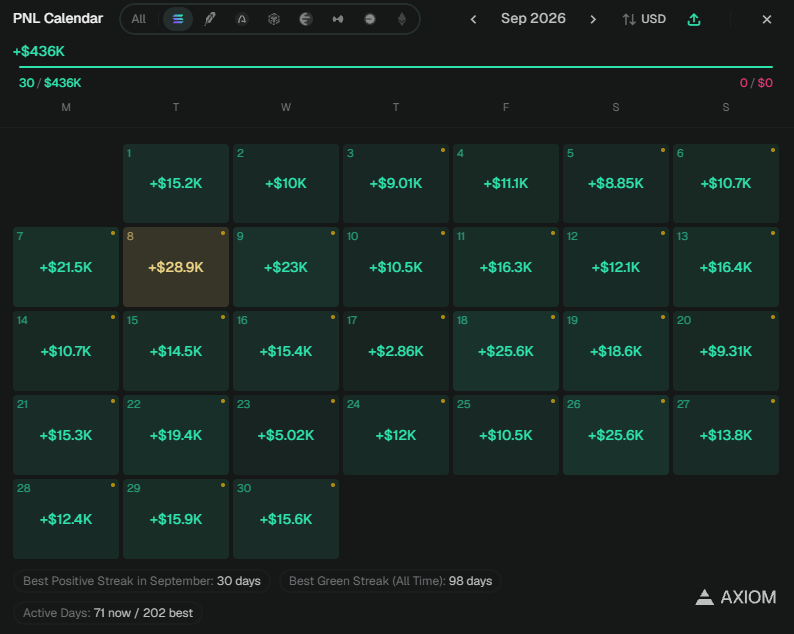Go to previous month with left chevron
794x634 pixels.
(473, 19)
